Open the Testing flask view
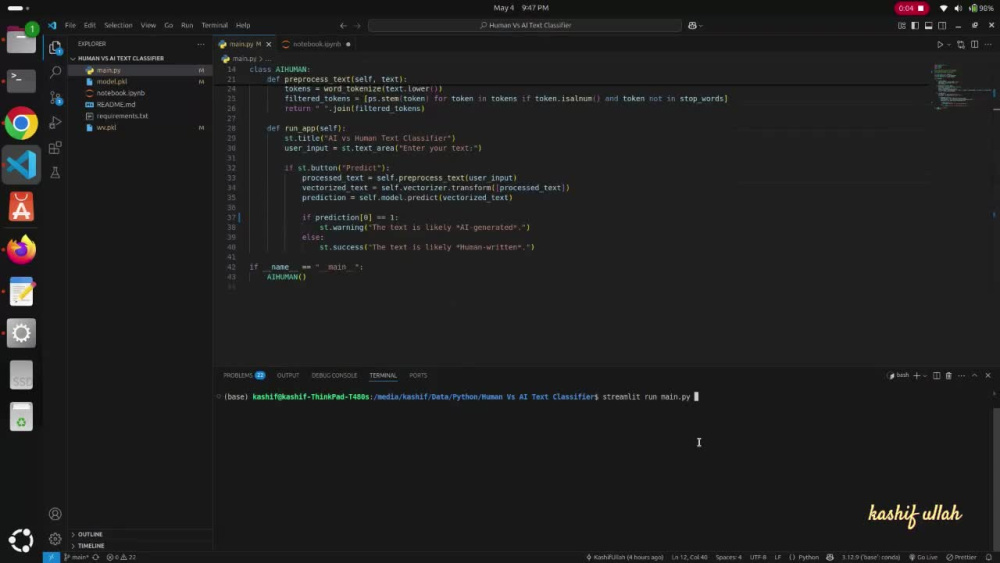This screenshot has height=563, width=1000. (x=55, y=173)
